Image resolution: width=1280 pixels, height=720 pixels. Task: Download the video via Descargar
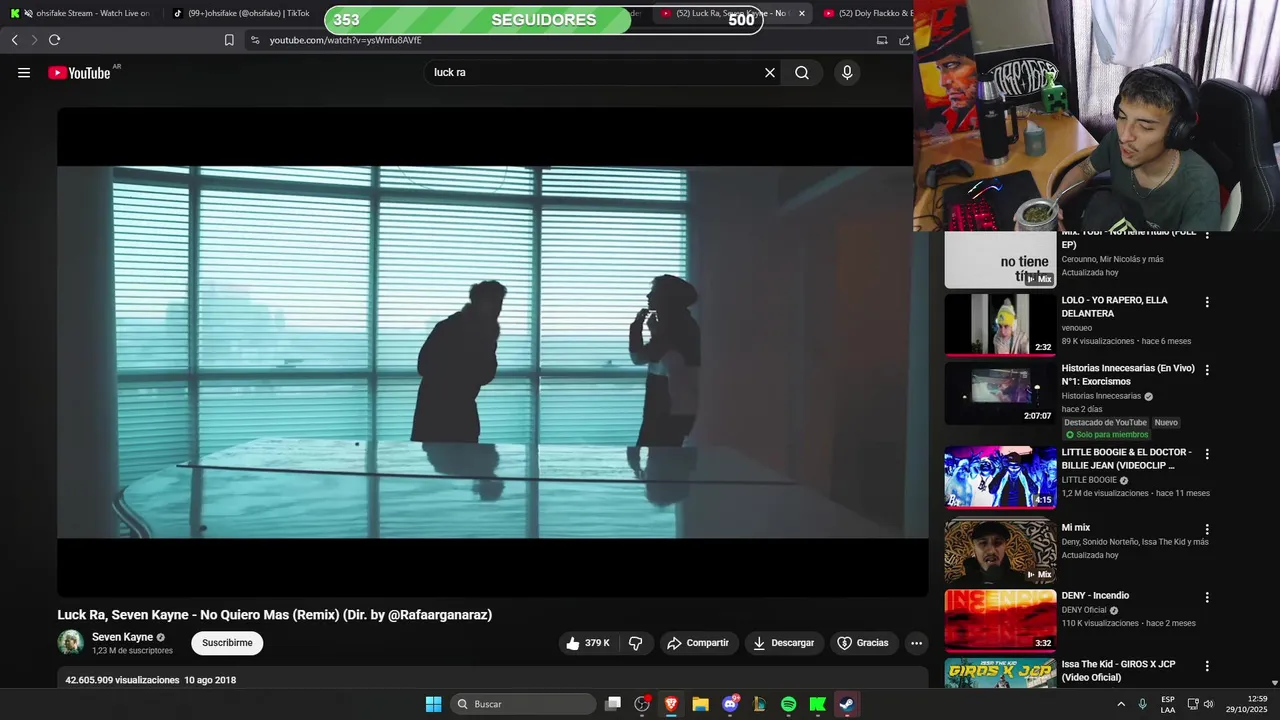click(x=784, y=643)
